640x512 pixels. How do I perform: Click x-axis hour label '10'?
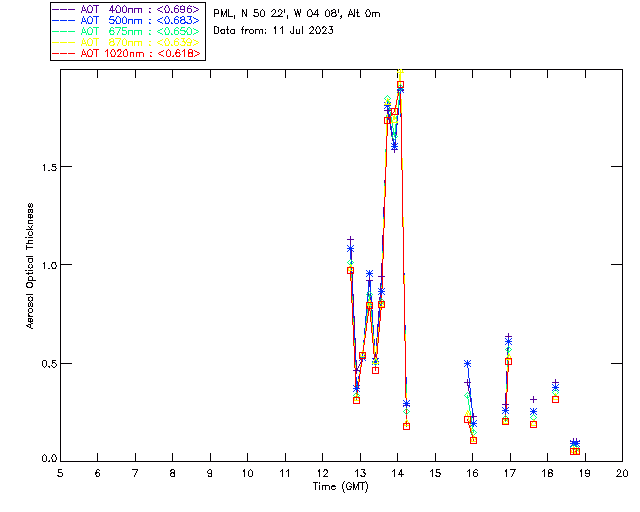[x=247, y=473]
